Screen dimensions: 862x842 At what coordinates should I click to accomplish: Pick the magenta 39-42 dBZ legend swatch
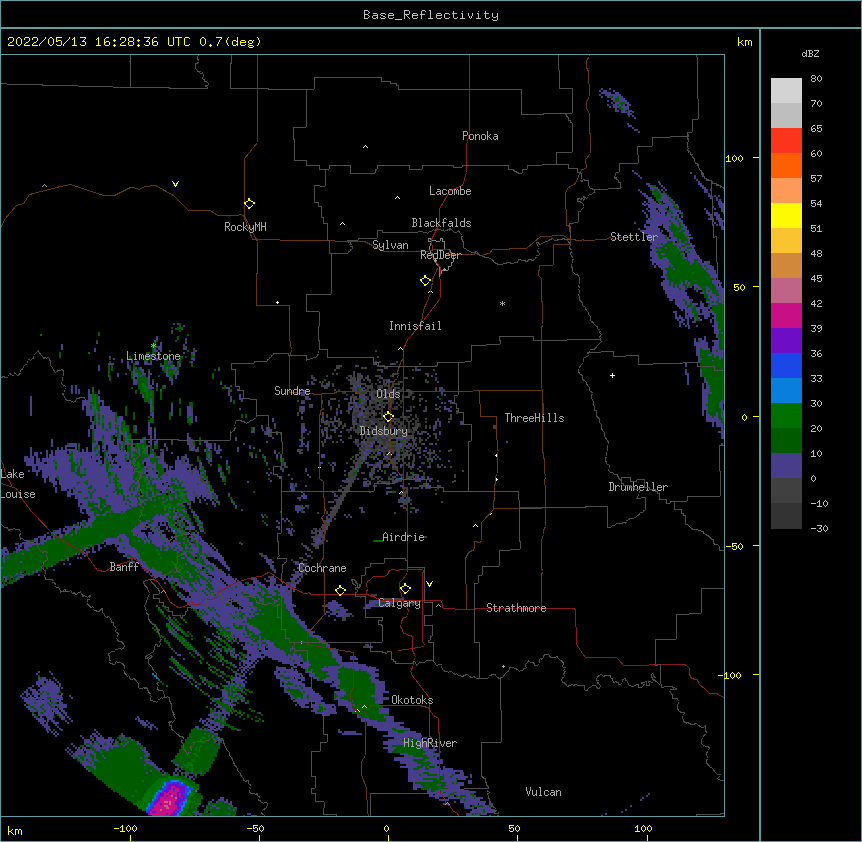point(786,315)
